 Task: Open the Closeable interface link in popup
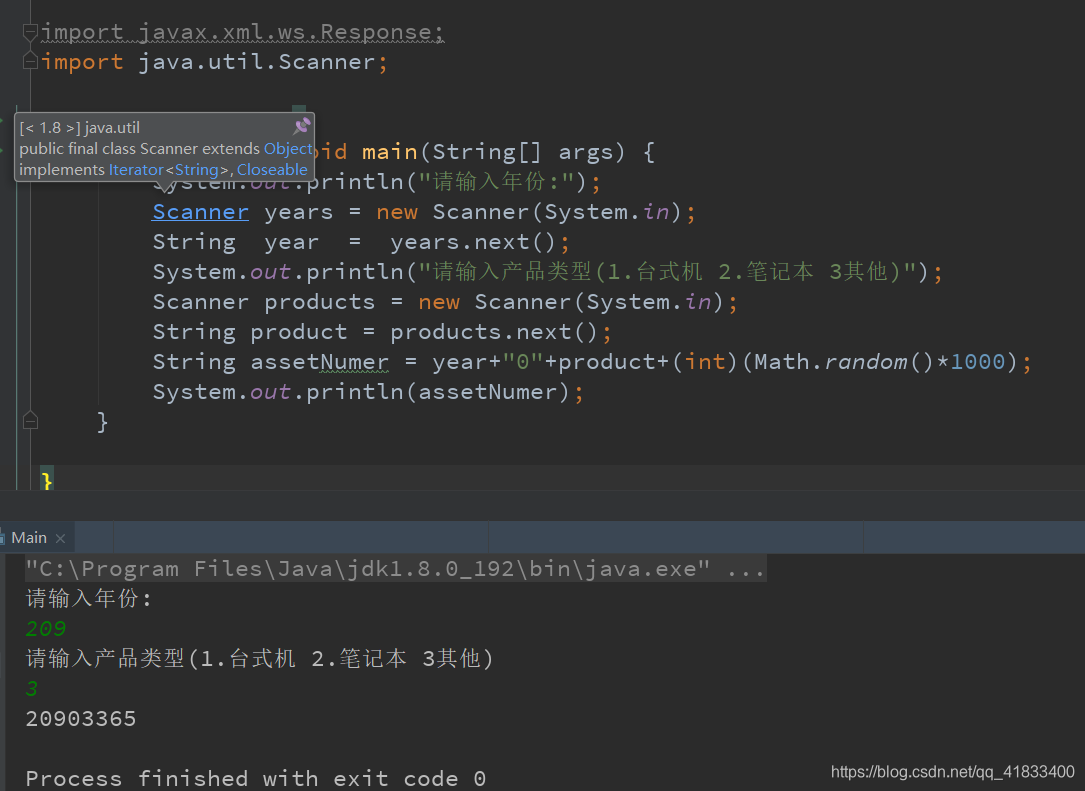click(272, 170)
